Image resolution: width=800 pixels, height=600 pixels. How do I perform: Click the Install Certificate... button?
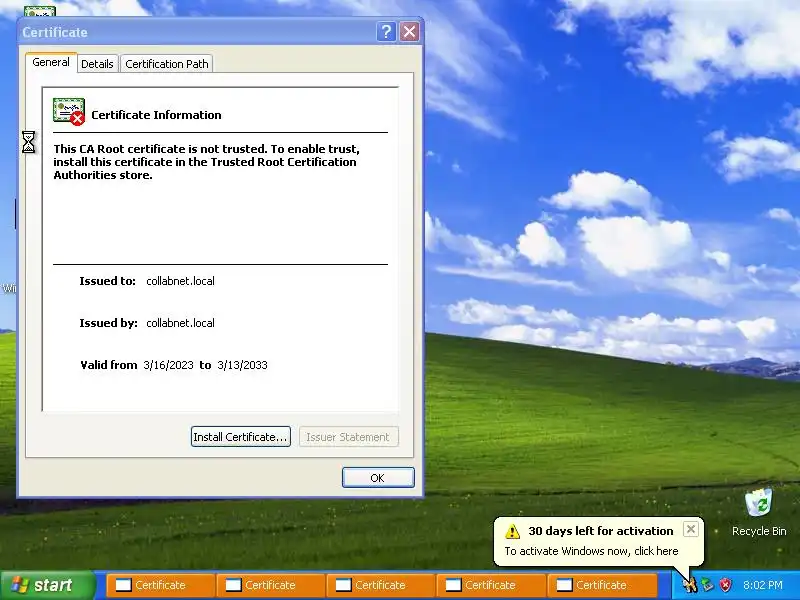point(241,437)
